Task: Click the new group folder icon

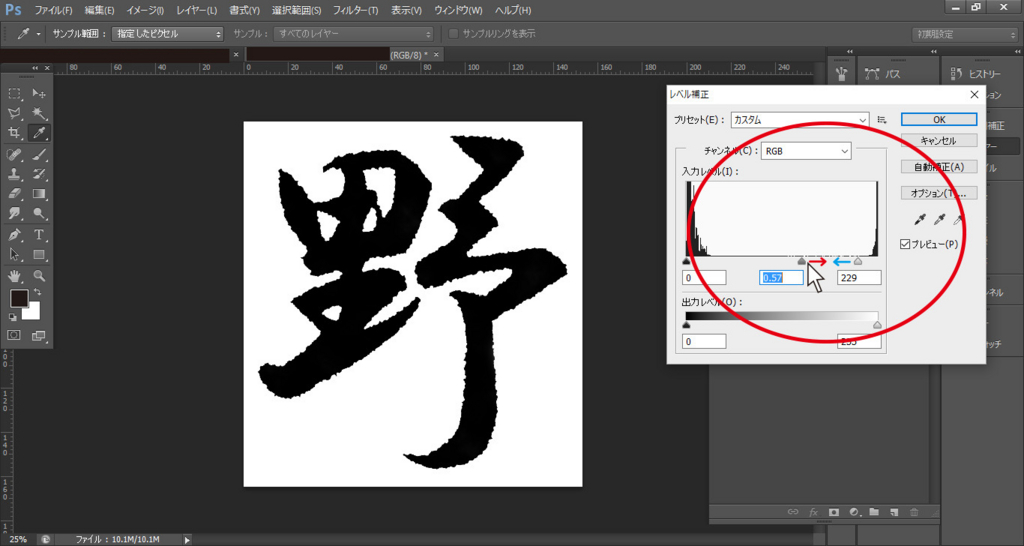Action: pos(874,512)
